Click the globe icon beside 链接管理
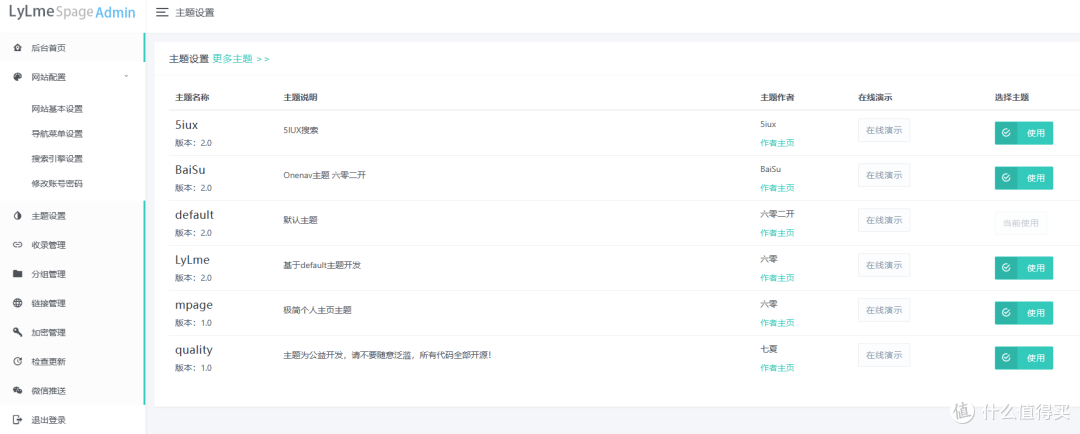Viewport: 1080px width, 434px height. [x=18, y=303]
